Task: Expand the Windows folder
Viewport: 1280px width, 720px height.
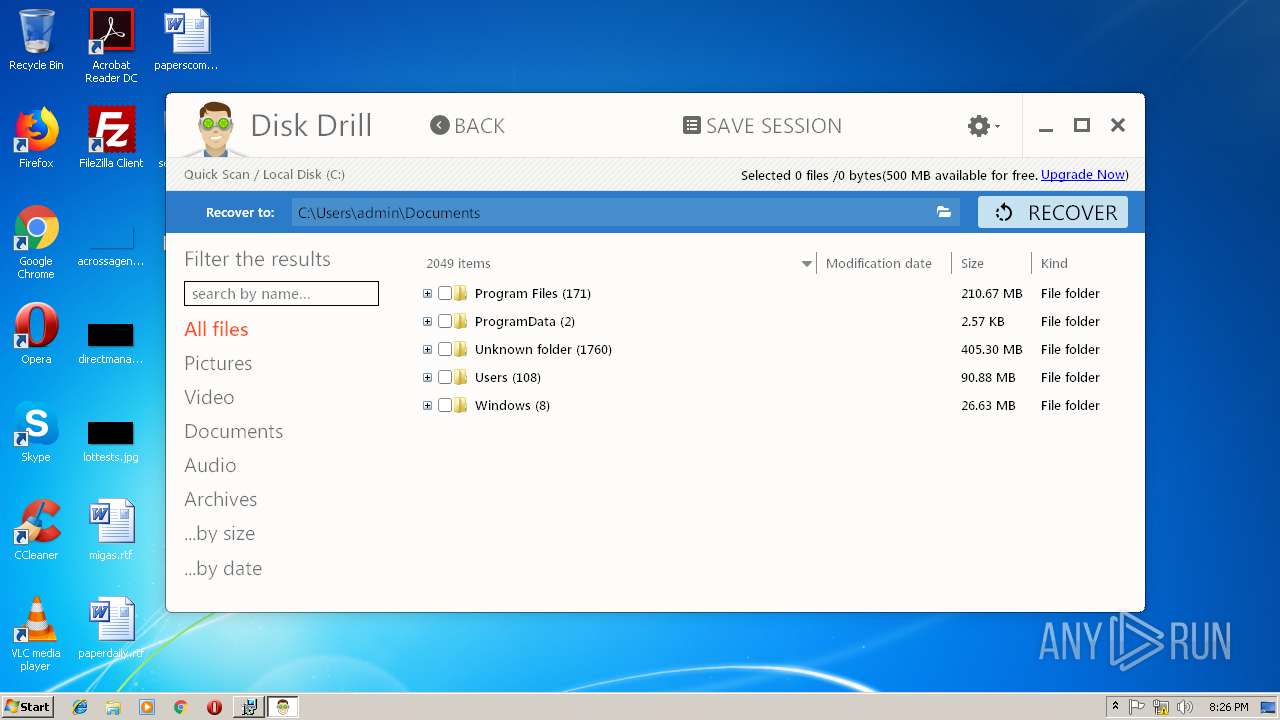Action: click(x=427, y=405)
